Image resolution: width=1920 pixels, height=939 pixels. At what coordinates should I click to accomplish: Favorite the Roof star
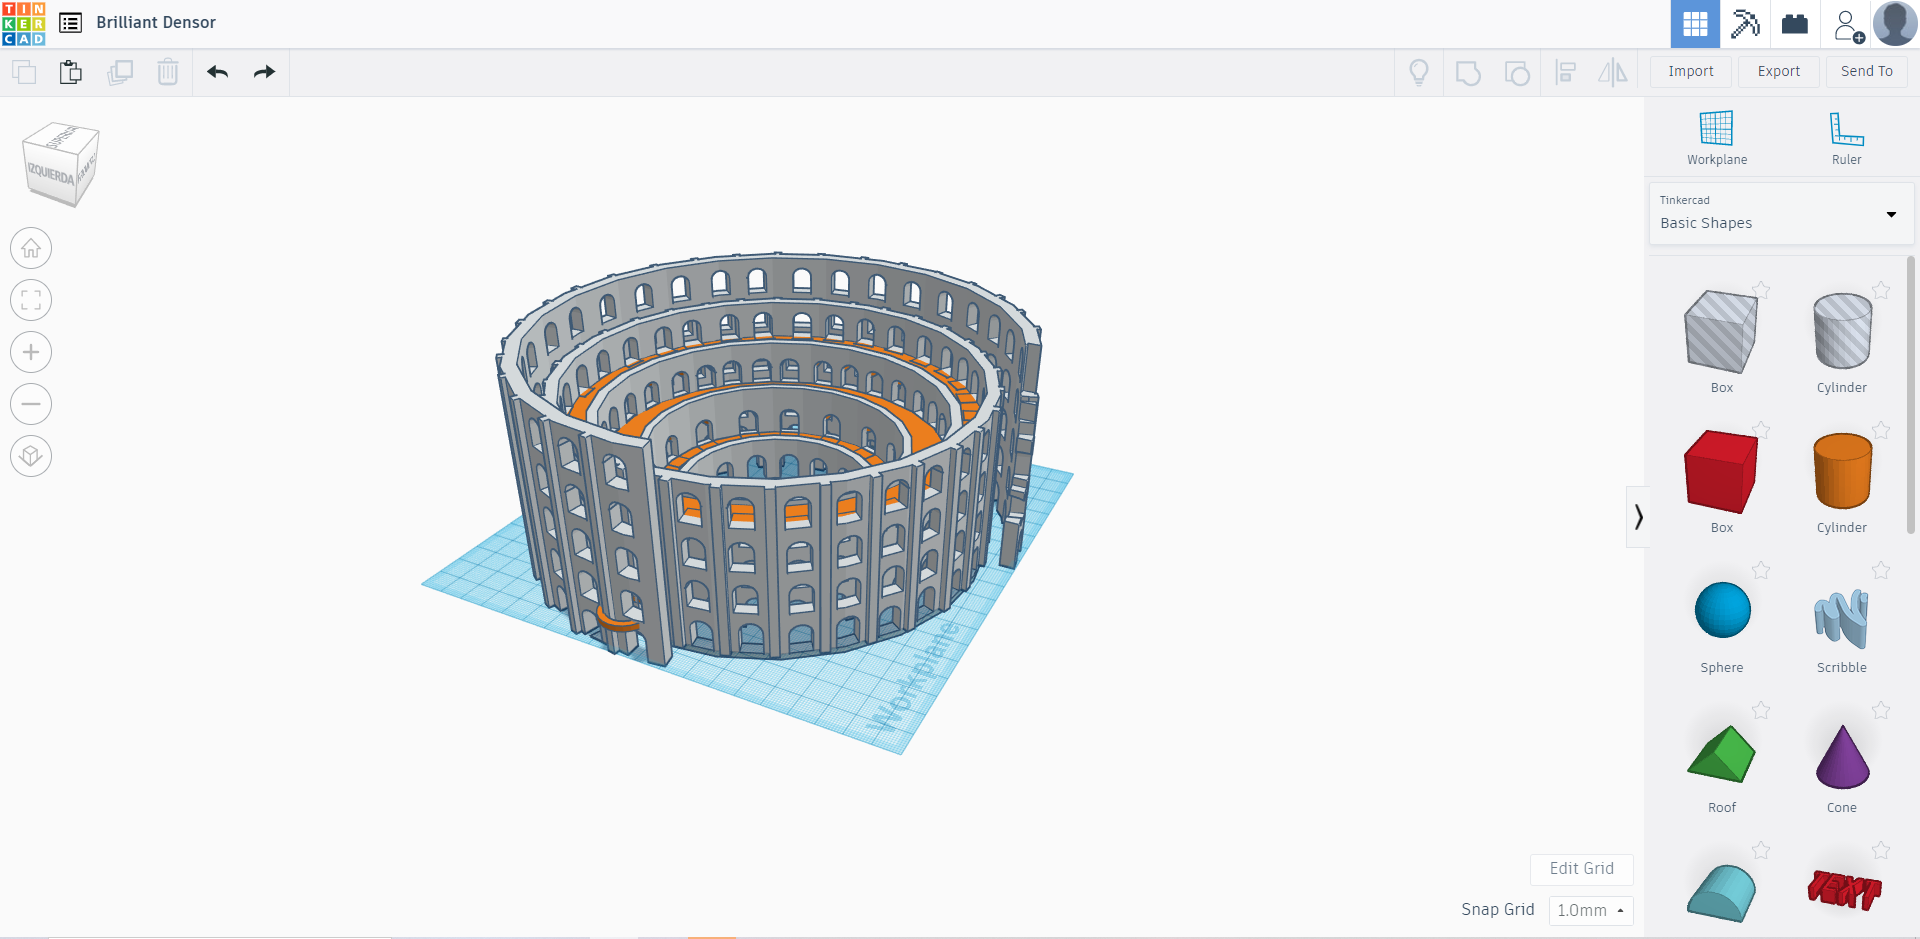pos(1761,710)
